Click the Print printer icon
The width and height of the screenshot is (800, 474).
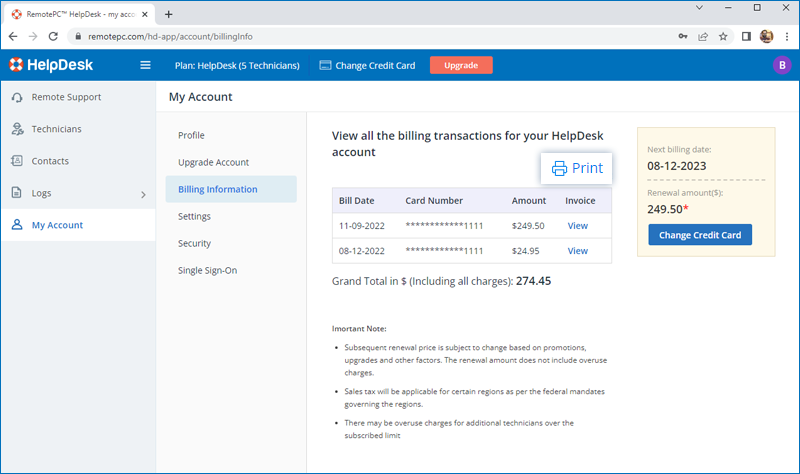559,168
